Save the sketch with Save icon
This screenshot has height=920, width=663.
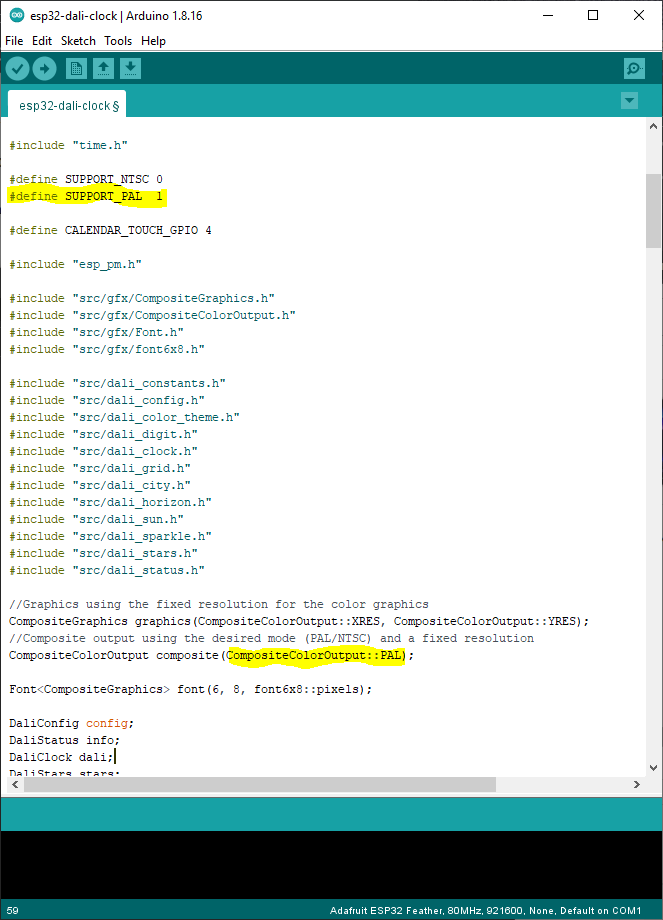coord(130,69)
